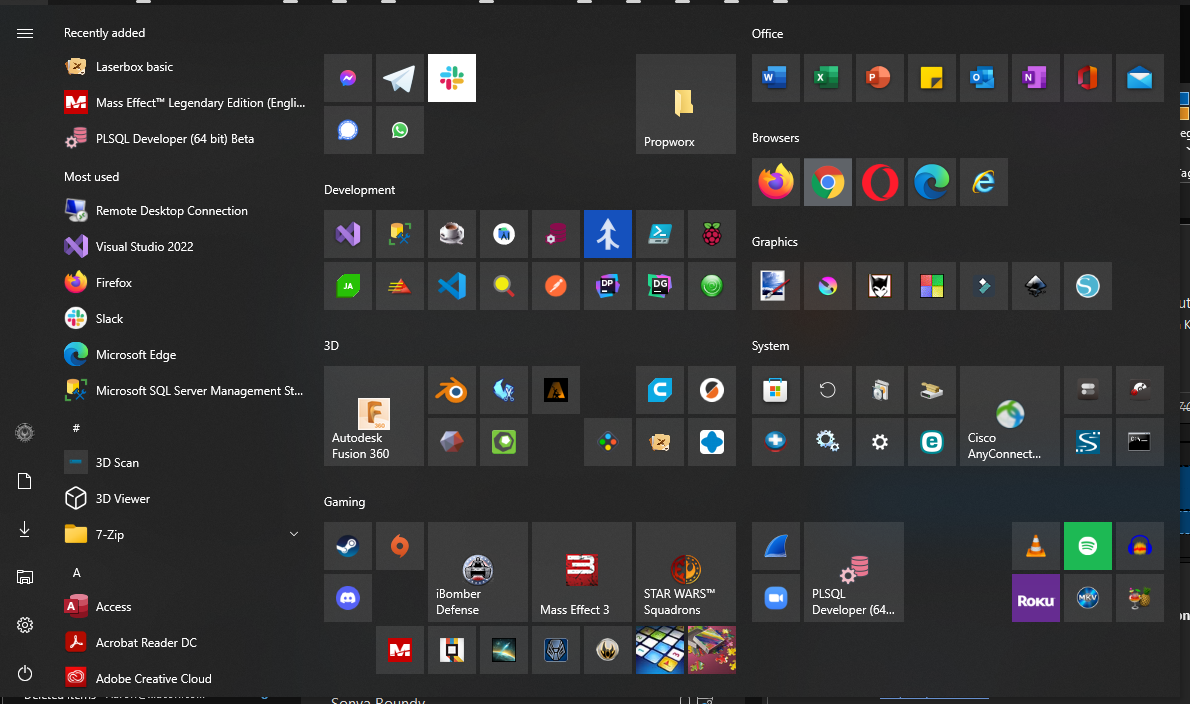This screenshot has height=704, width=1190.
Task: Open the STAR WARS Squadrons tile
Action: [685, 572]
